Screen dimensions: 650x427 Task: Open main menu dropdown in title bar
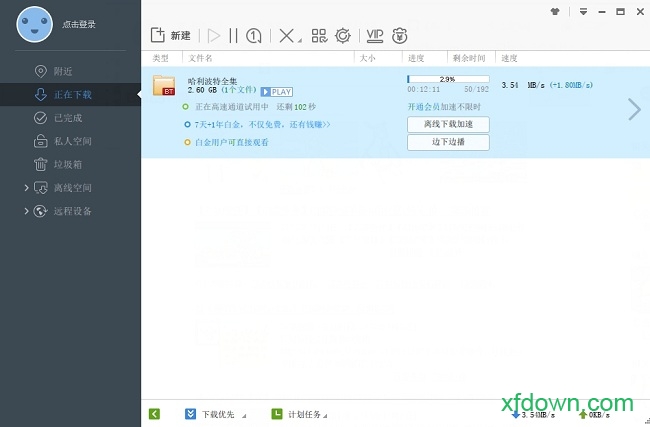[583, 12]
